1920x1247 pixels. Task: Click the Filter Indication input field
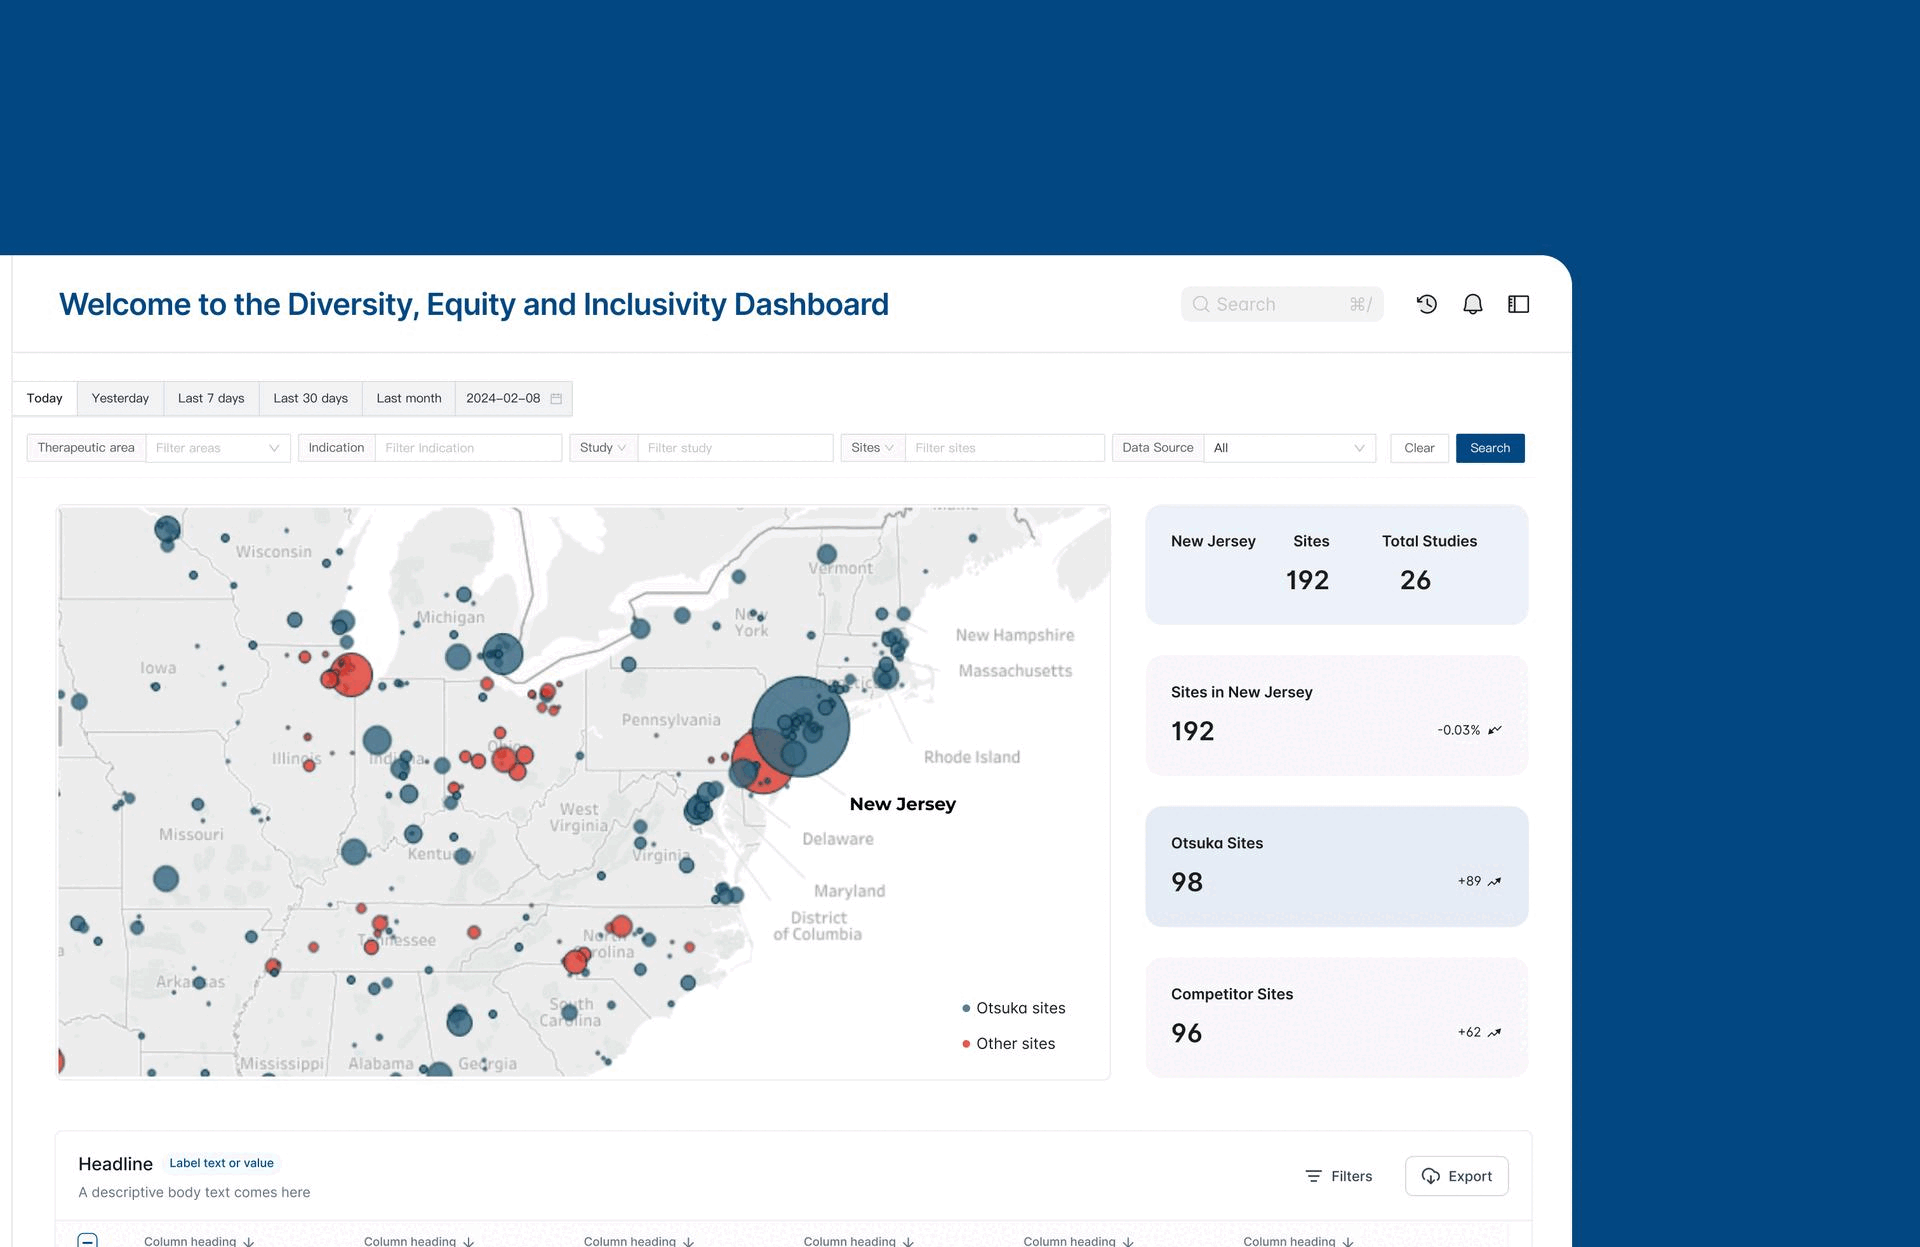click(467, 448)
